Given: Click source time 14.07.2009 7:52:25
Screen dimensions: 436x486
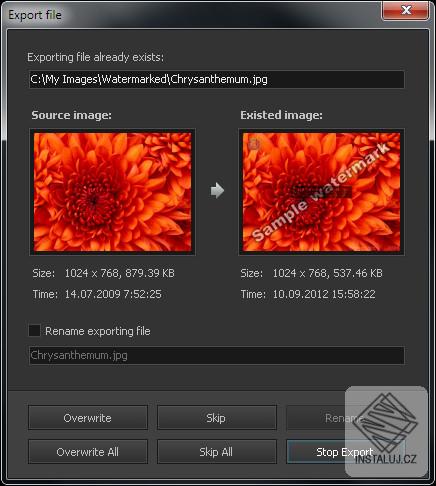Looking at the screenshot, I should (113, 294).
